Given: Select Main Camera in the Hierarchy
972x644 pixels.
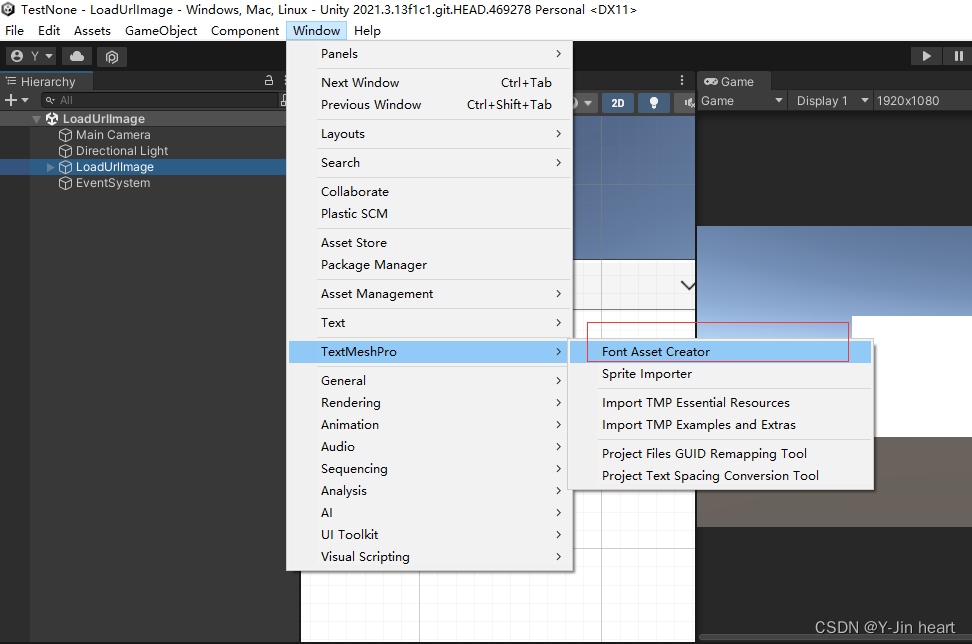Looking at the screenshot, I should pos(113,135).
